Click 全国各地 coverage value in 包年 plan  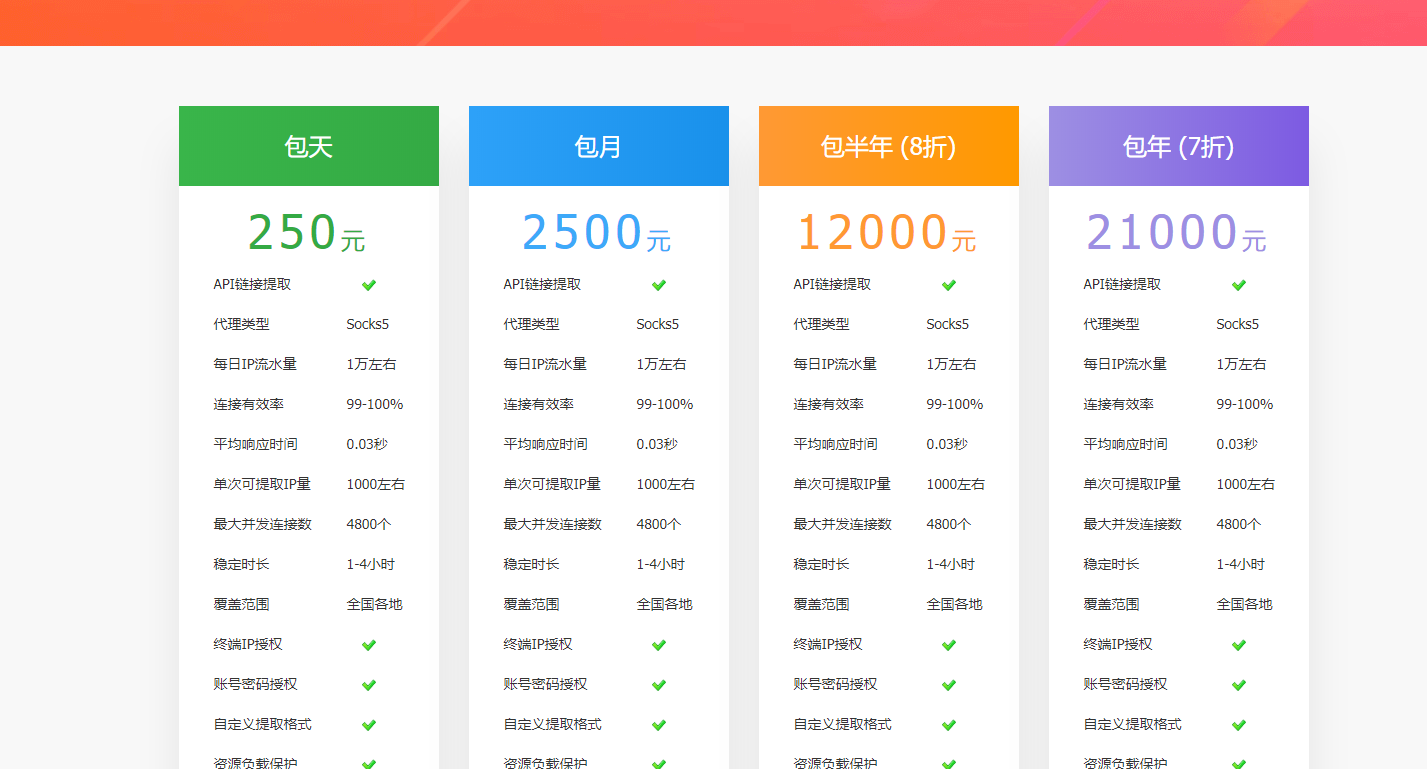1244,604
